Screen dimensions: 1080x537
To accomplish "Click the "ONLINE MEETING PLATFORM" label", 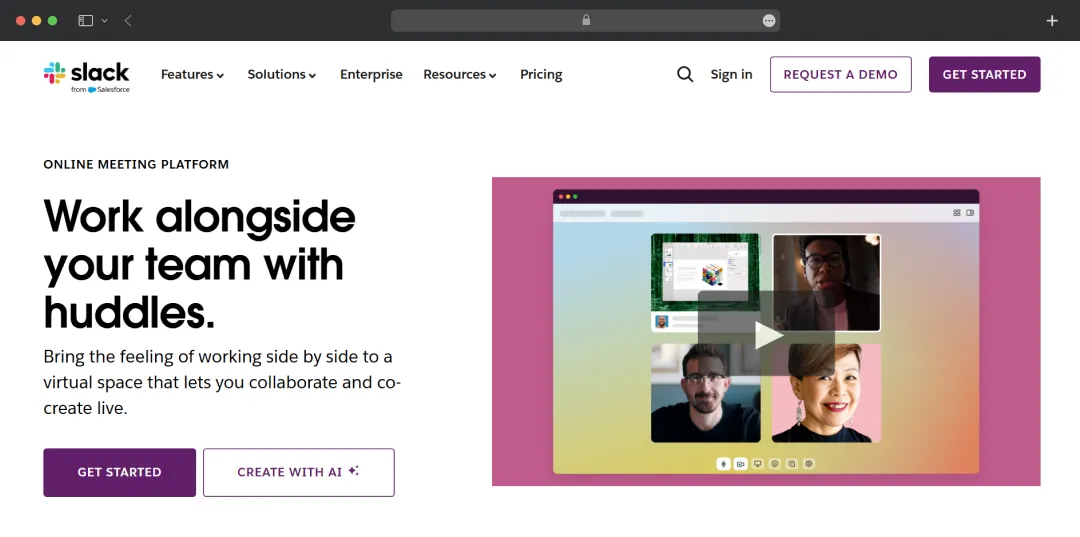I will [136, 165].
